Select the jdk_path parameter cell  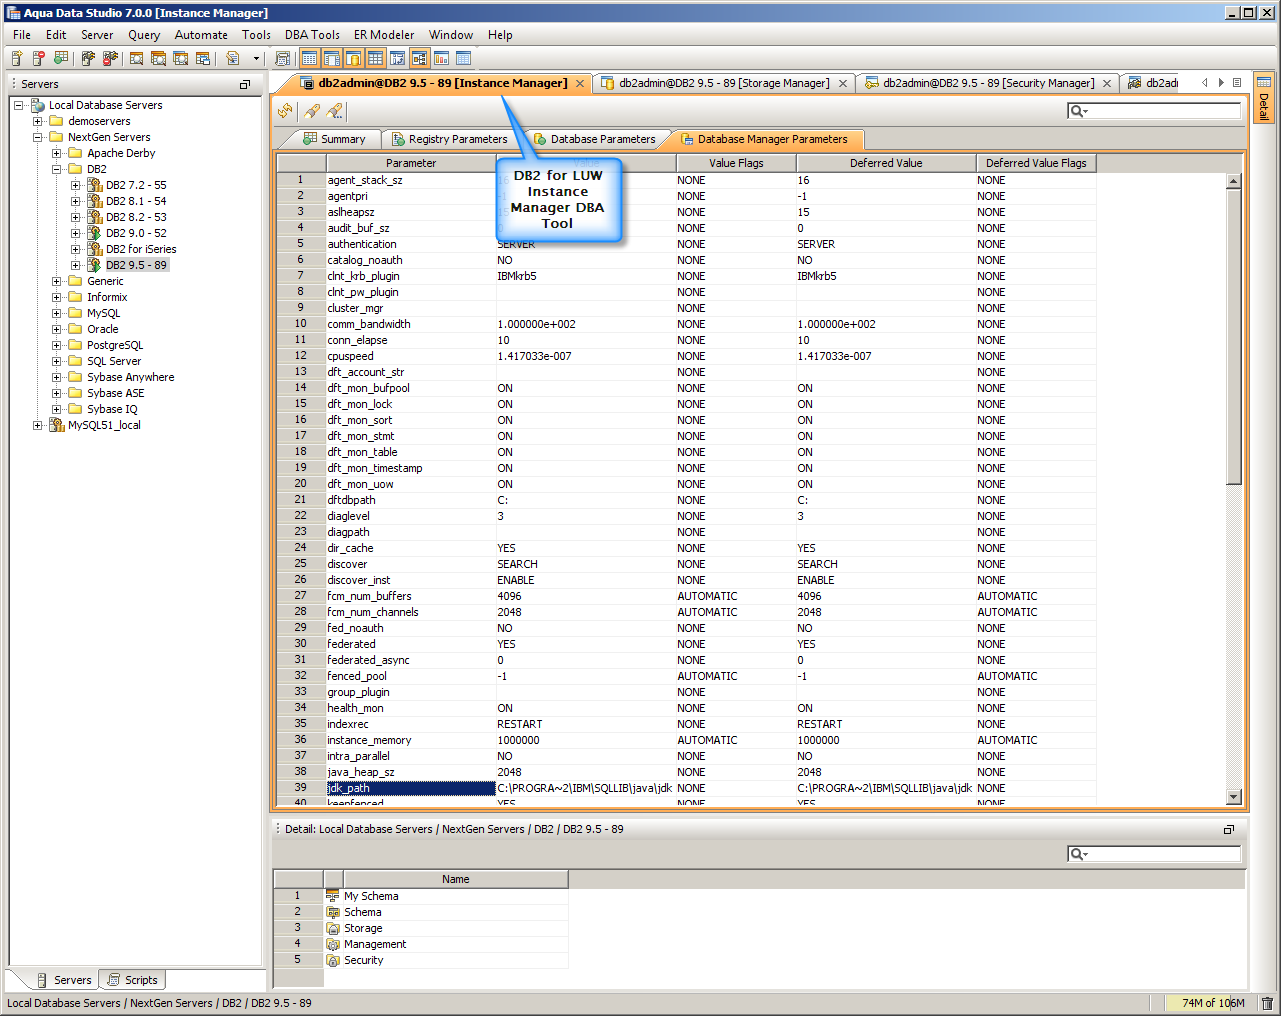tap(411, 788)
